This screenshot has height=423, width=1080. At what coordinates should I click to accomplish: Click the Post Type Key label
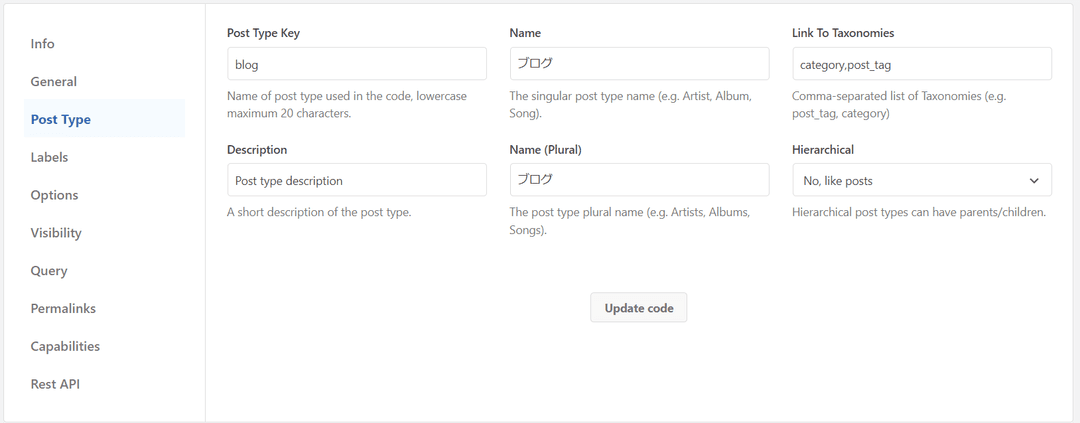point(263,33)
